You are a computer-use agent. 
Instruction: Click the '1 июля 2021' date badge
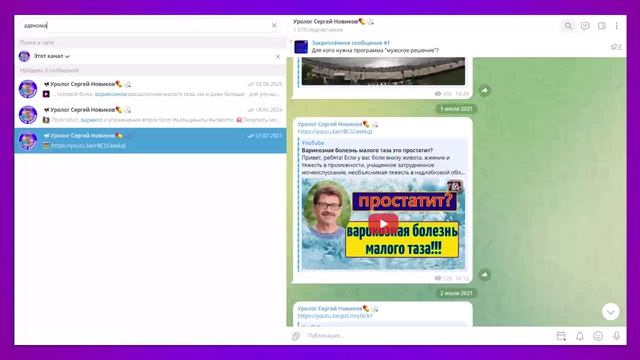[x=456, y=109]
